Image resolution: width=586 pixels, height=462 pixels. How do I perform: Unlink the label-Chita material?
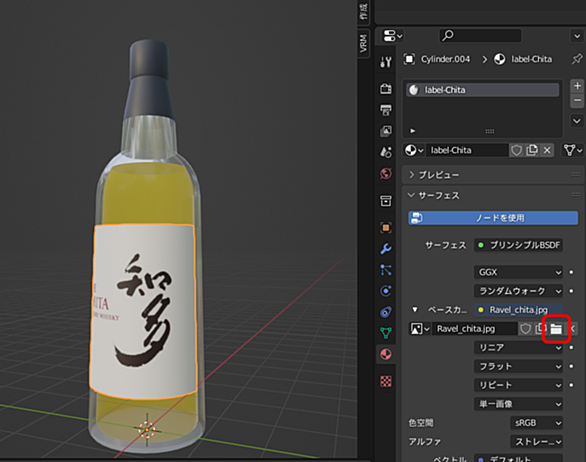click(547, 150)
